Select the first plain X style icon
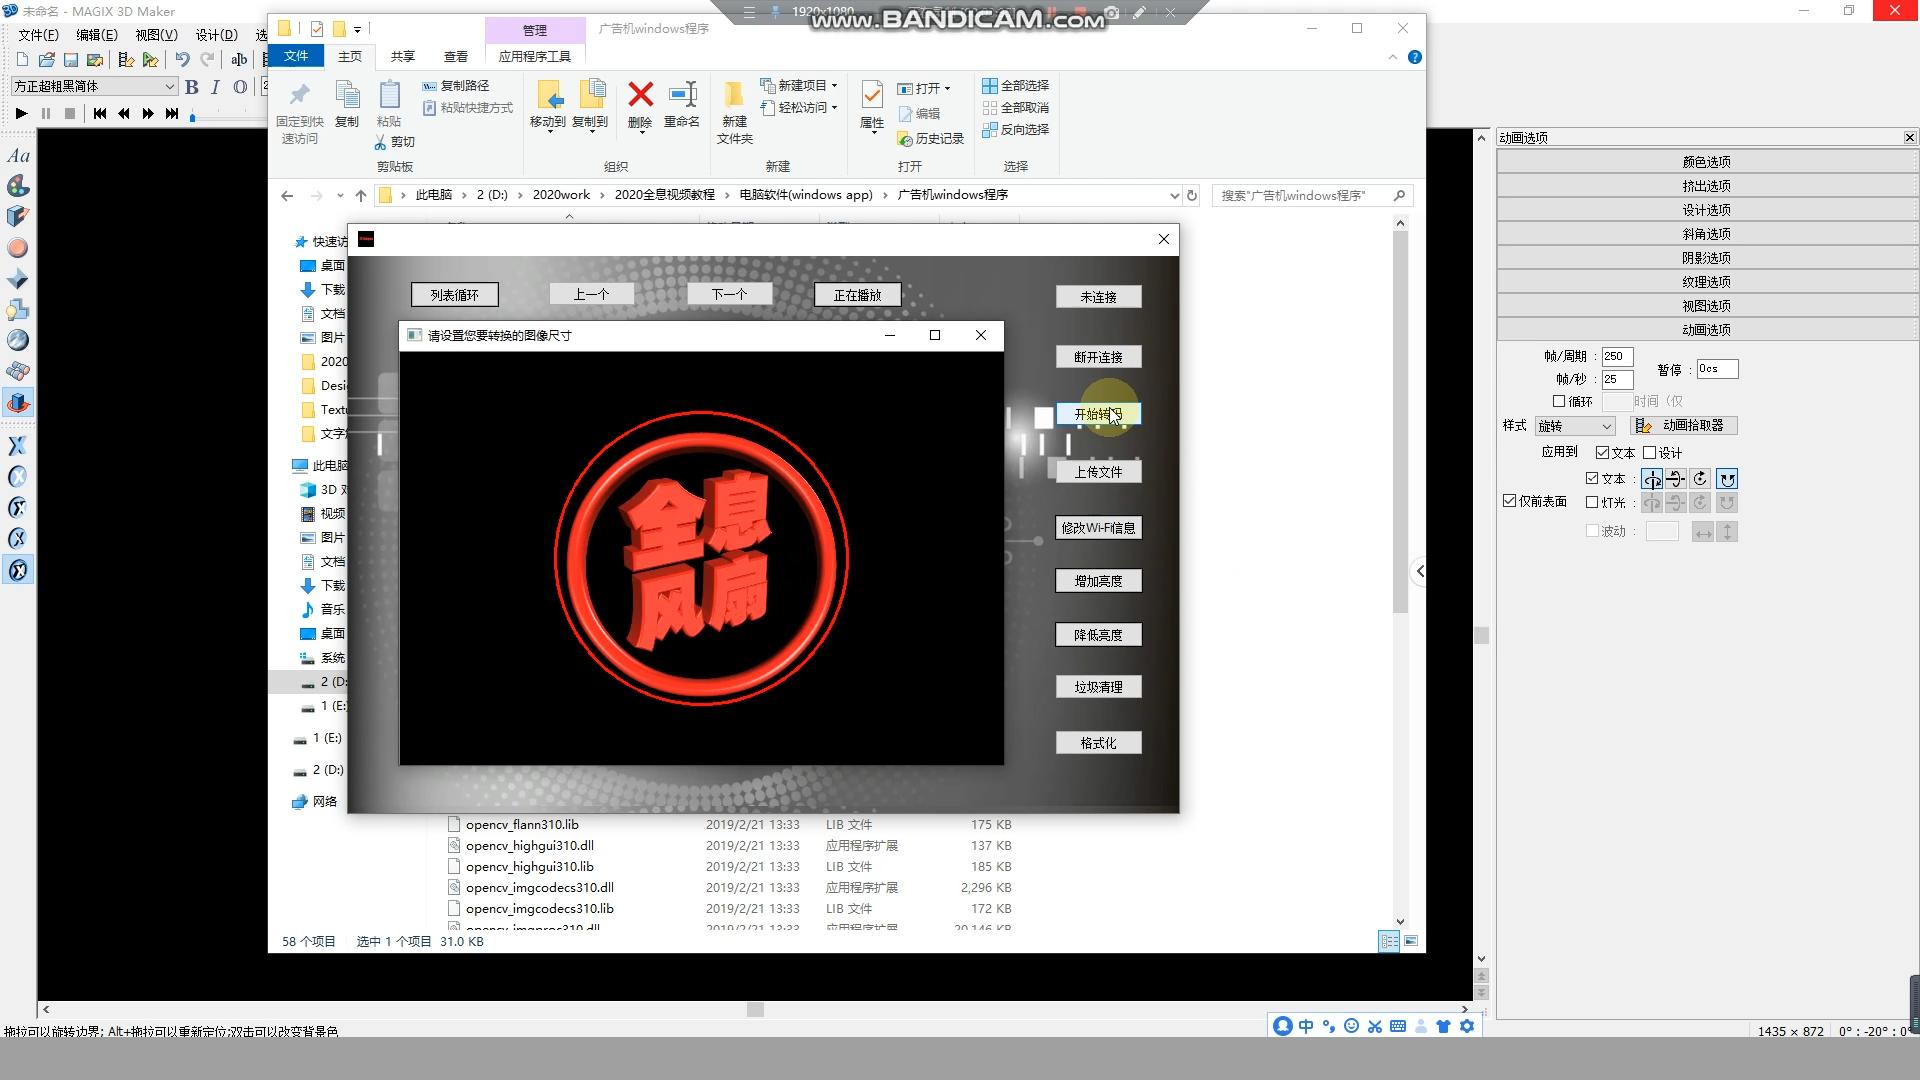 click(x=18, y=446)
